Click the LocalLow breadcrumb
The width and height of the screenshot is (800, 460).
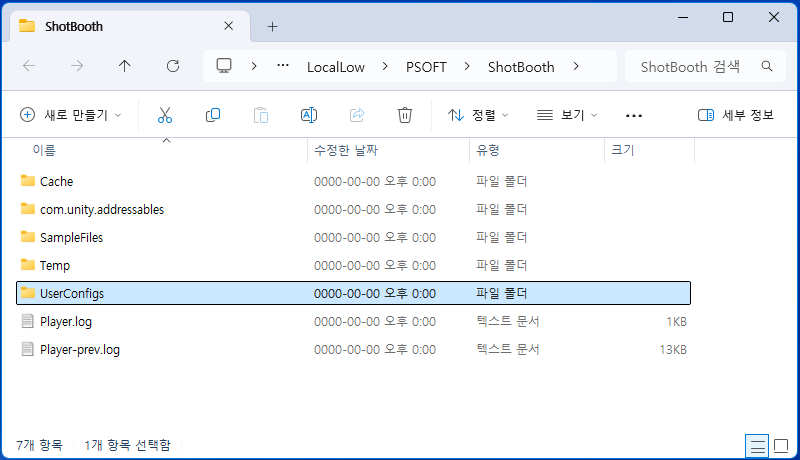tap(335, 67)
